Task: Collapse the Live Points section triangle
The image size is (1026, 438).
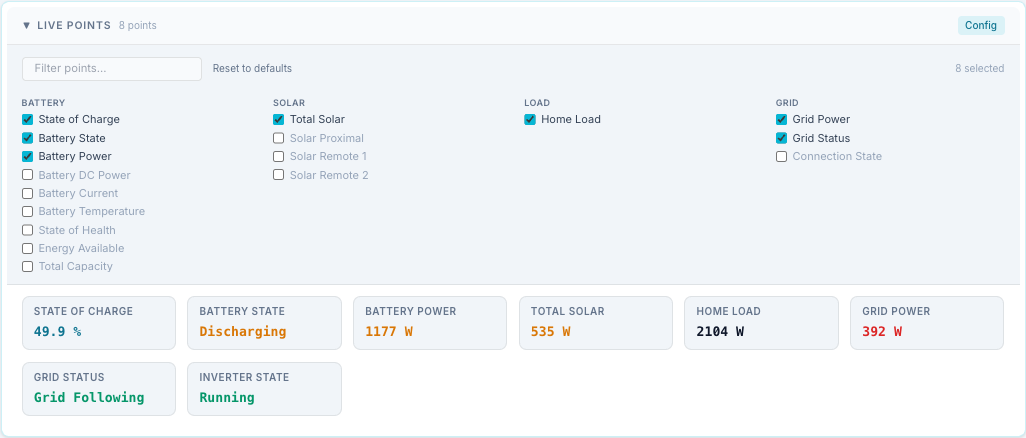Action: [26, 26]
